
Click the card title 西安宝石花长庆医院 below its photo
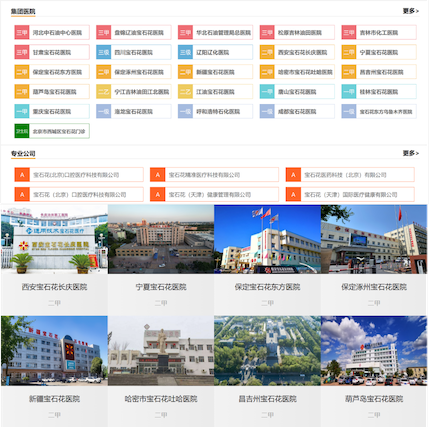point(54,287)
